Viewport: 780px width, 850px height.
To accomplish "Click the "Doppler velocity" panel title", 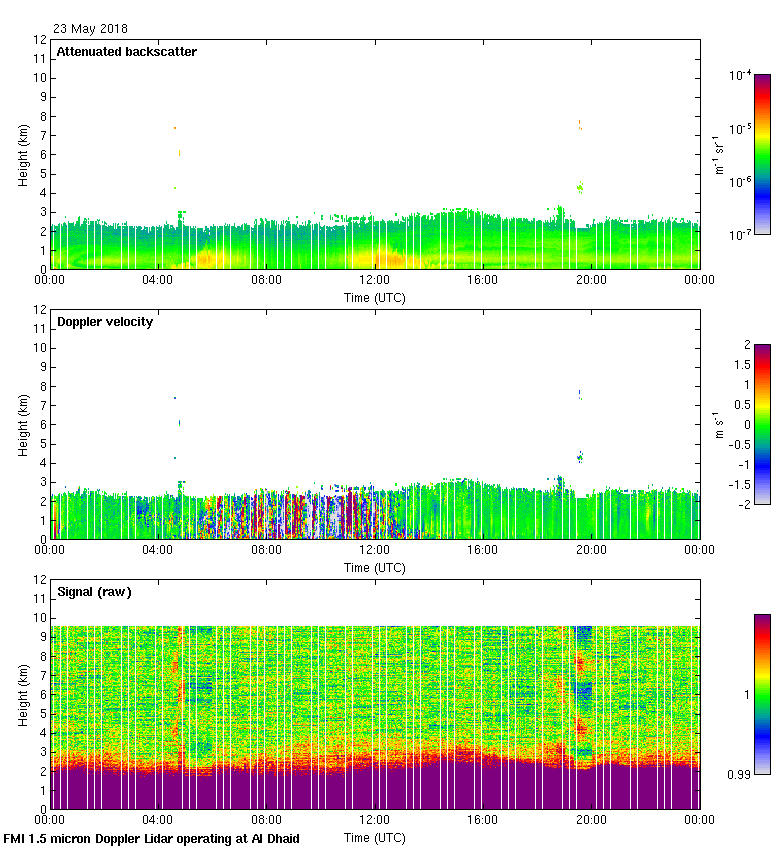I will click(x=104, y=322).
